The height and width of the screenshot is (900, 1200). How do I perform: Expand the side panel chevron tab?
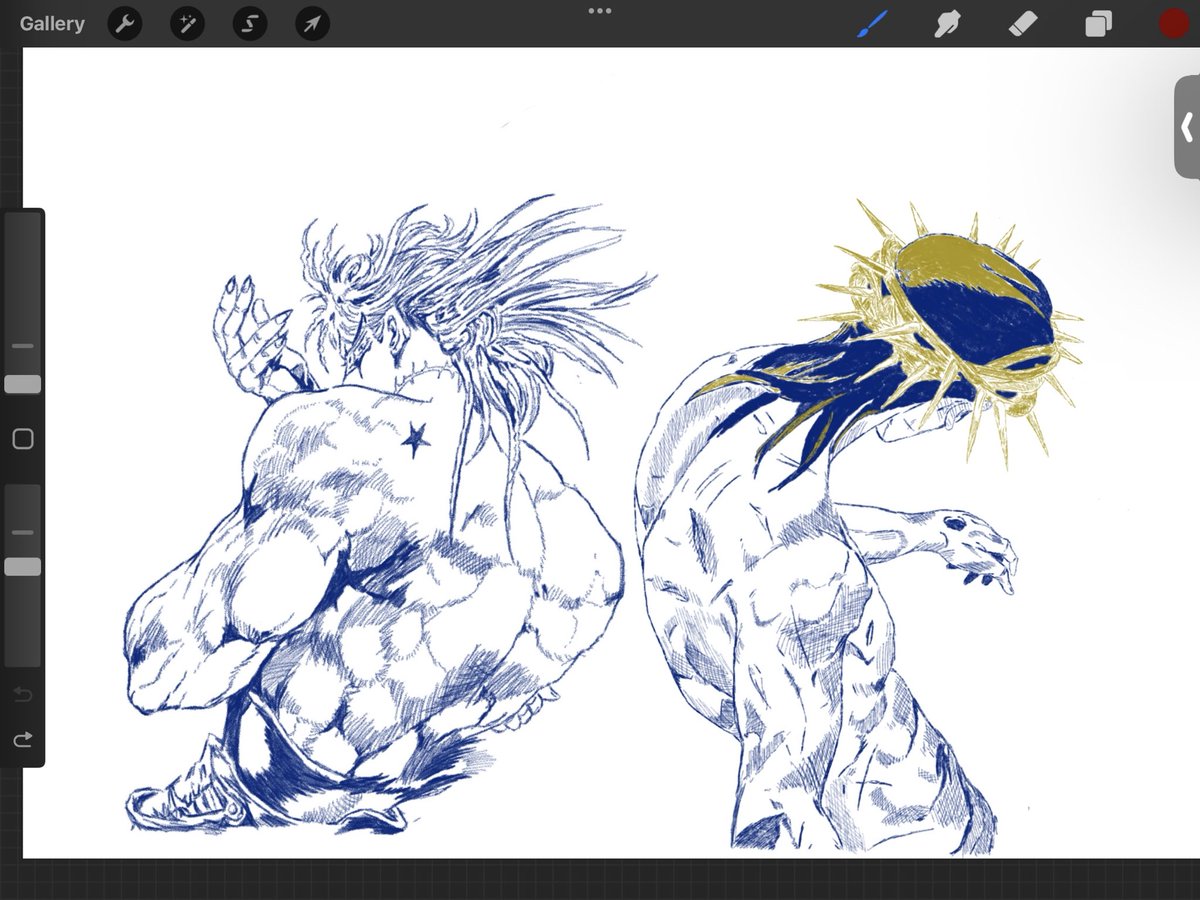pyautogui.click(x=1187, y=127)
